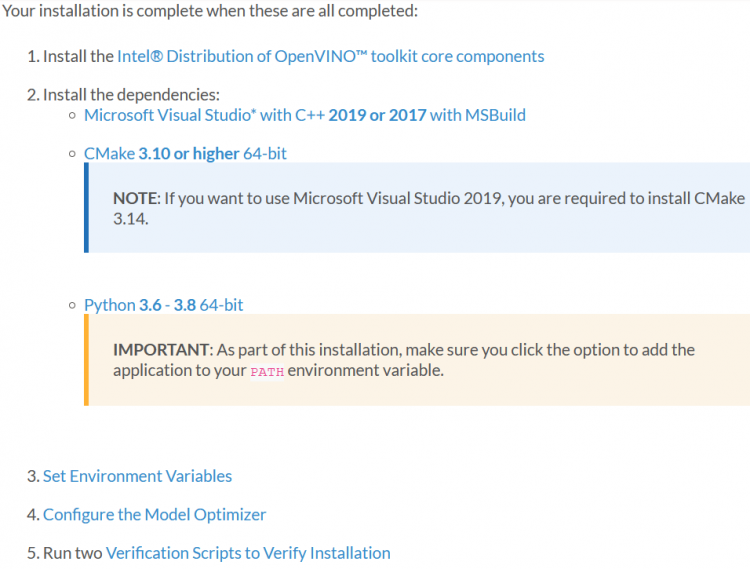Click the orange IMPORTANT notice box
Image resolution: width=750 pixels, height=569 pixels.
click(417, 360)
